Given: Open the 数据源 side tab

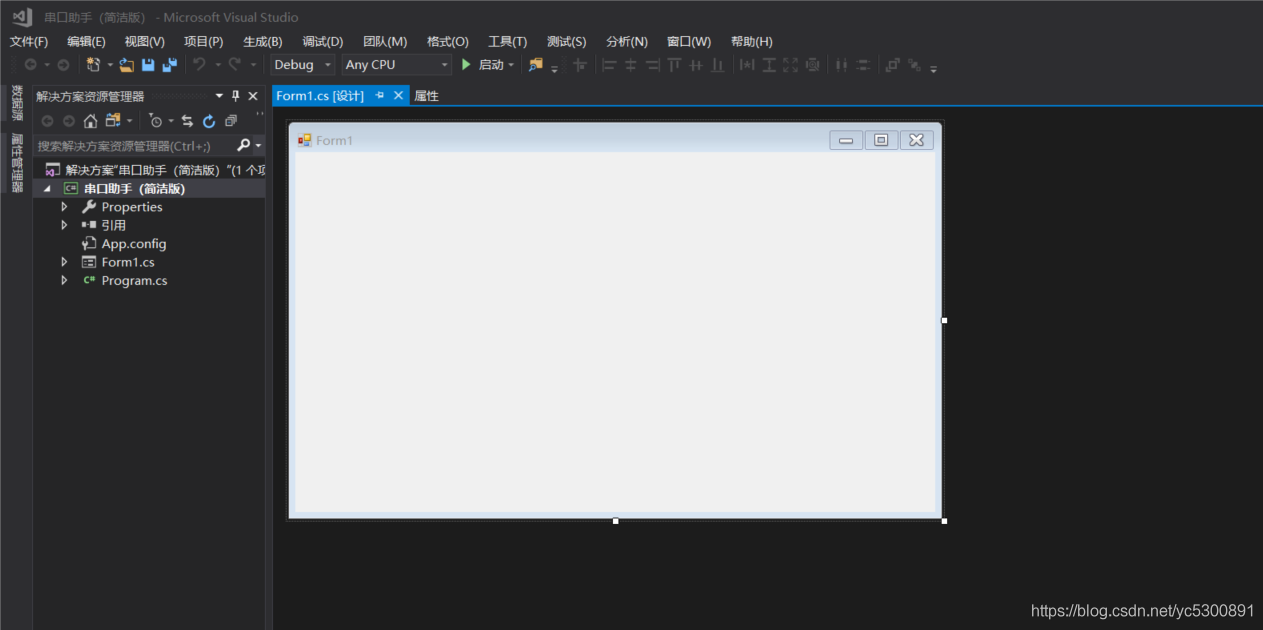Looking at the screenshot, I should click(x=16, y=103).
